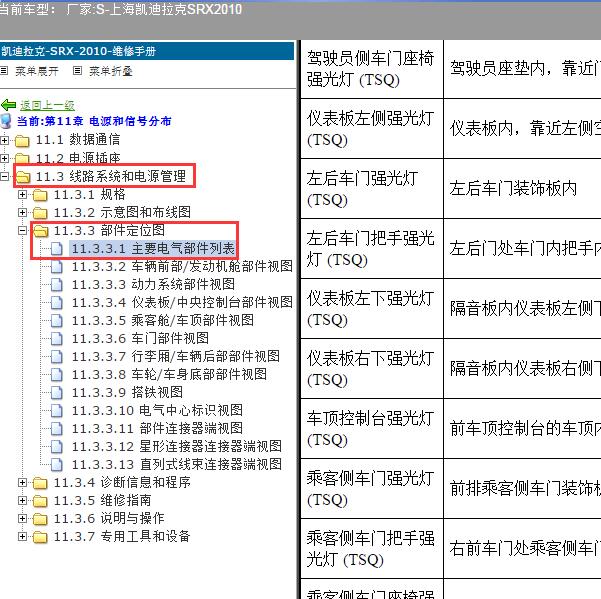
Task: Click page icon of 11.3.3.3 动力系统部件视图
Action: pyautogui.click(x=57, y=285)
